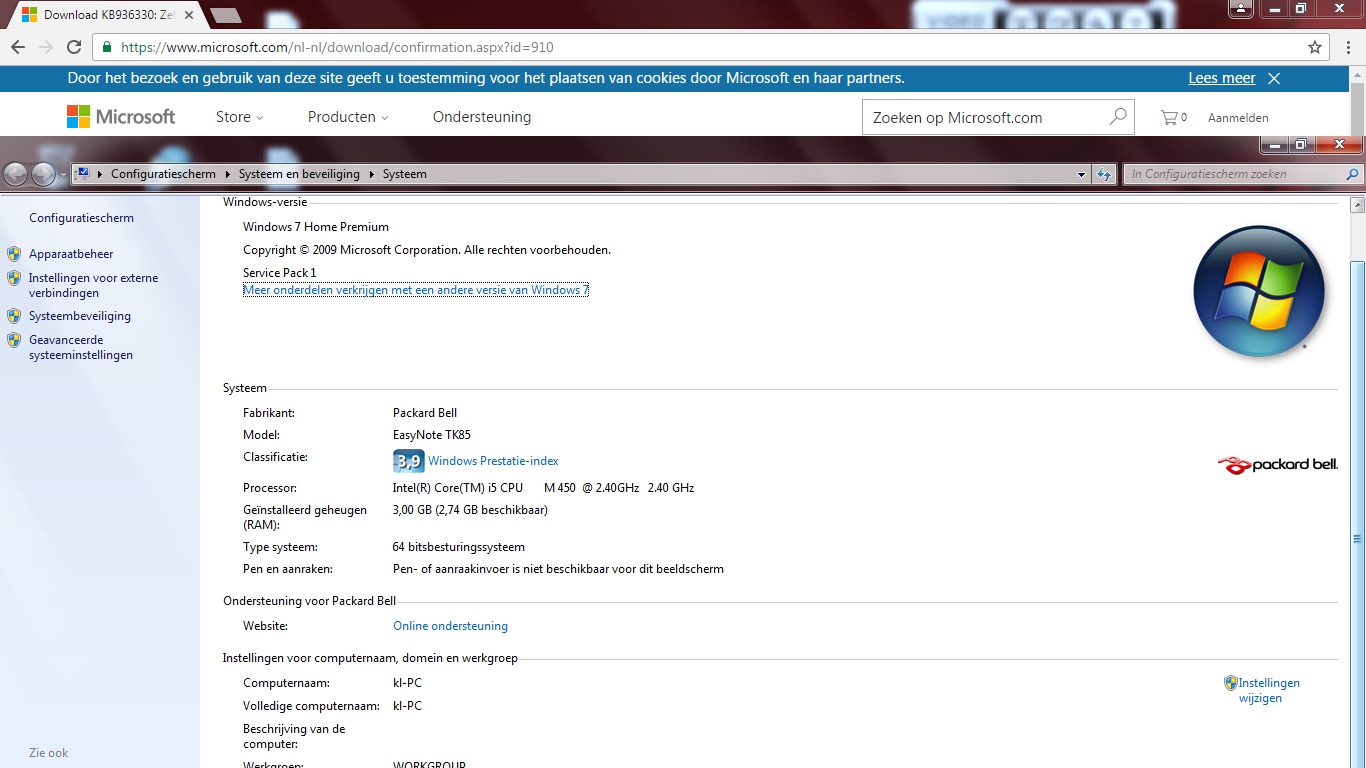Click the Configuratiescherm search magnifier icon
Viewport: 1366px width, 768px height.
[1353, 174]
